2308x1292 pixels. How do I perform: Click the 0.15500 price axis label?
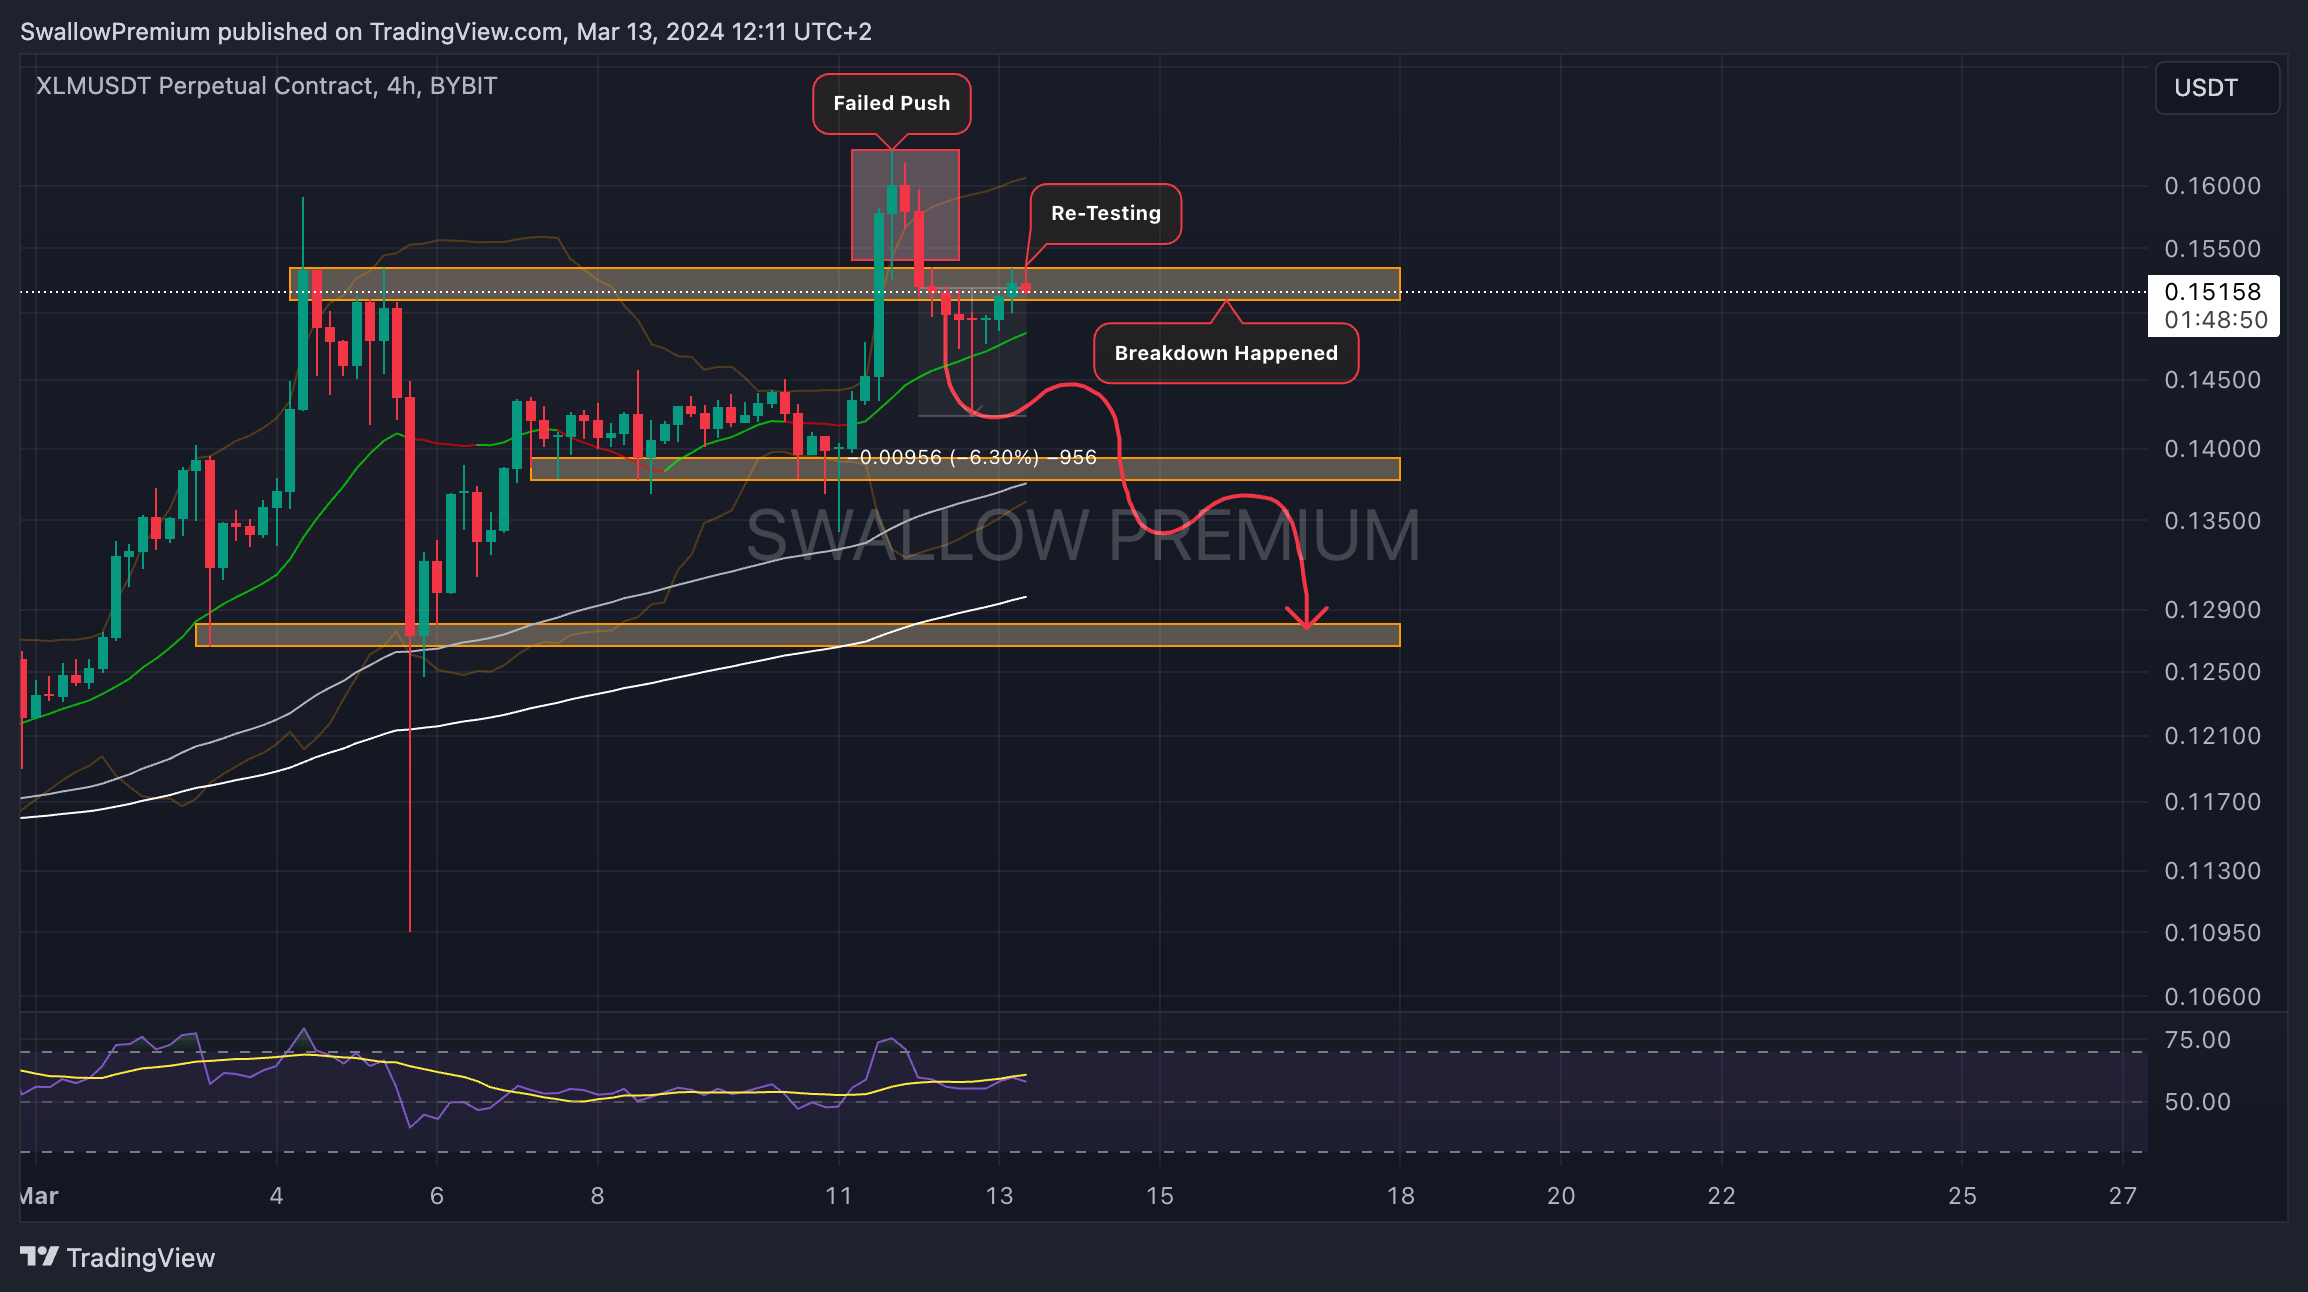pos(2213,249)
